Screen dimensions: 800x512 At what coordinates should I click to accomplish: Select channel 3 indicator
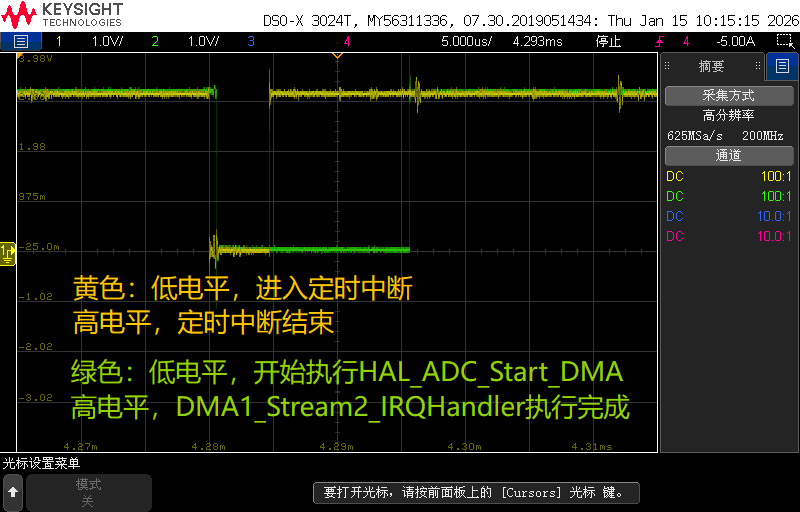click(x=251, y=41)
